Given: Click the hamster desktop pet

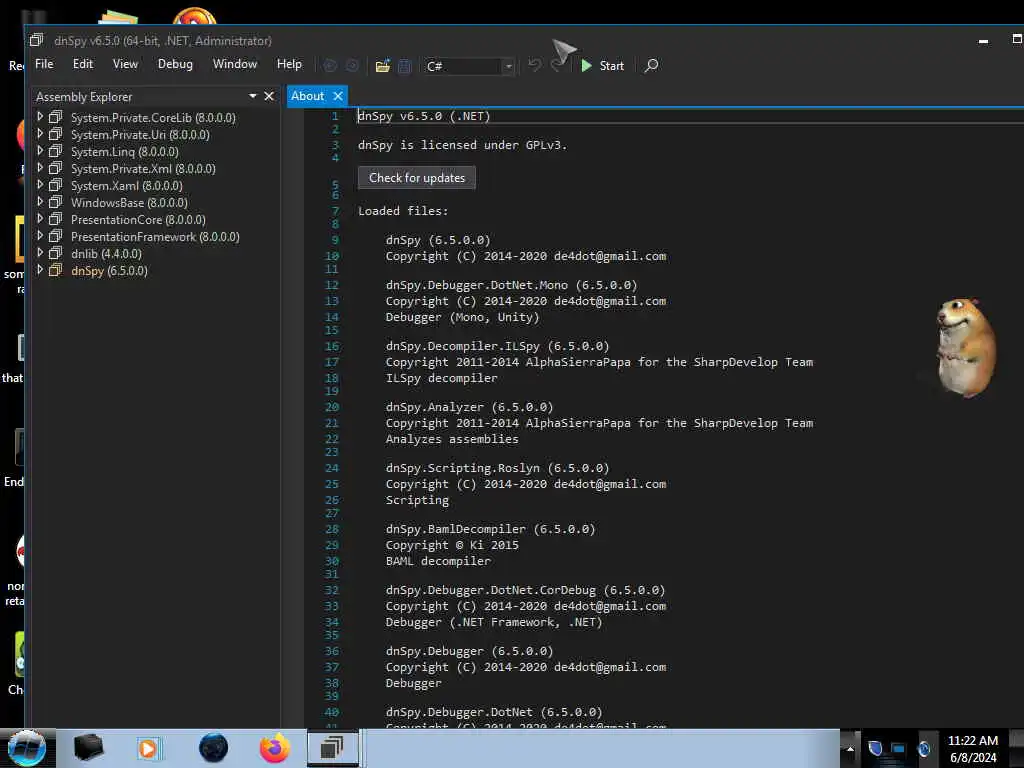Looking at the screenshot, I should pos(965,347).
